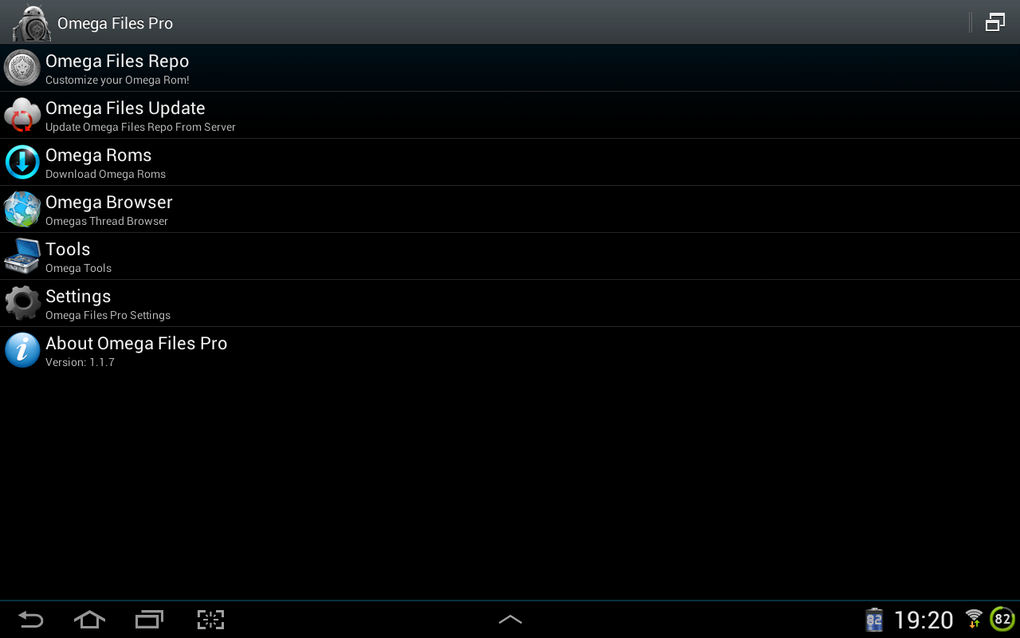The width and height of the screenshot is (1020, 638).
Task: Tap the Android back navigation button
Action: coord(30,620)
